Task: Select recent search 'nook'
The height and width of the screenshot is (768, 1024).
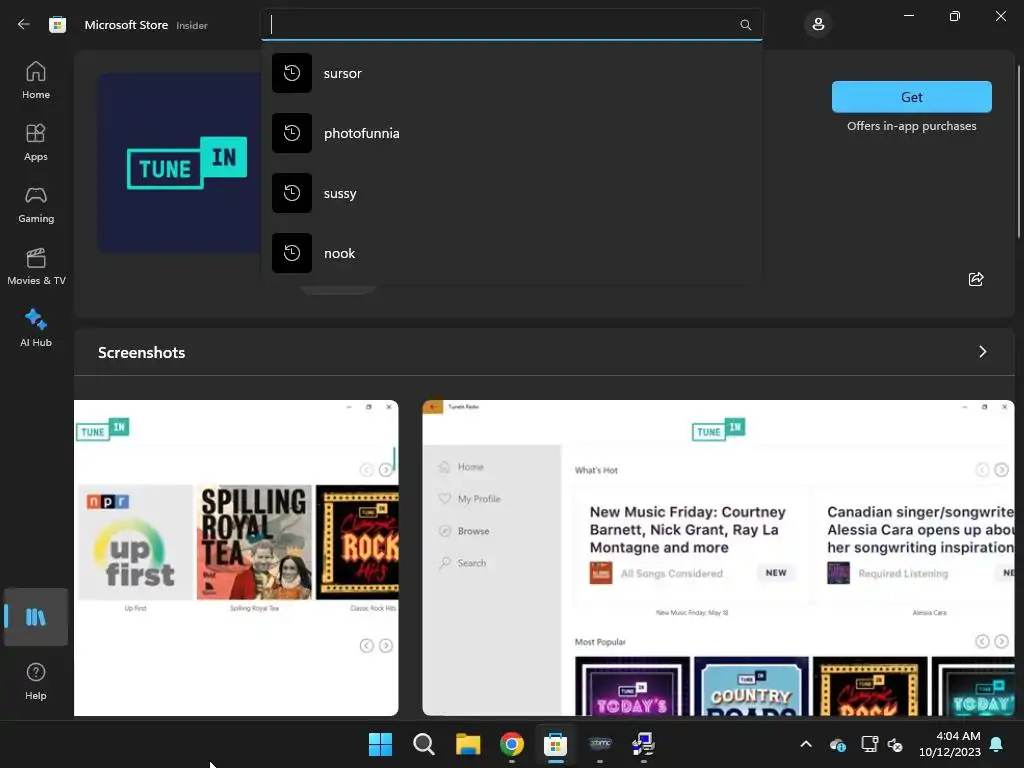Action: (512, 253)
